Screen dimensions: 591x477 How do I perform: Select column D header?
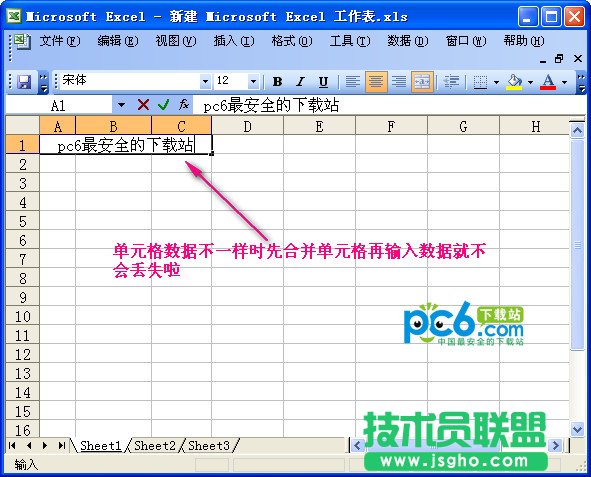[247, 126]
